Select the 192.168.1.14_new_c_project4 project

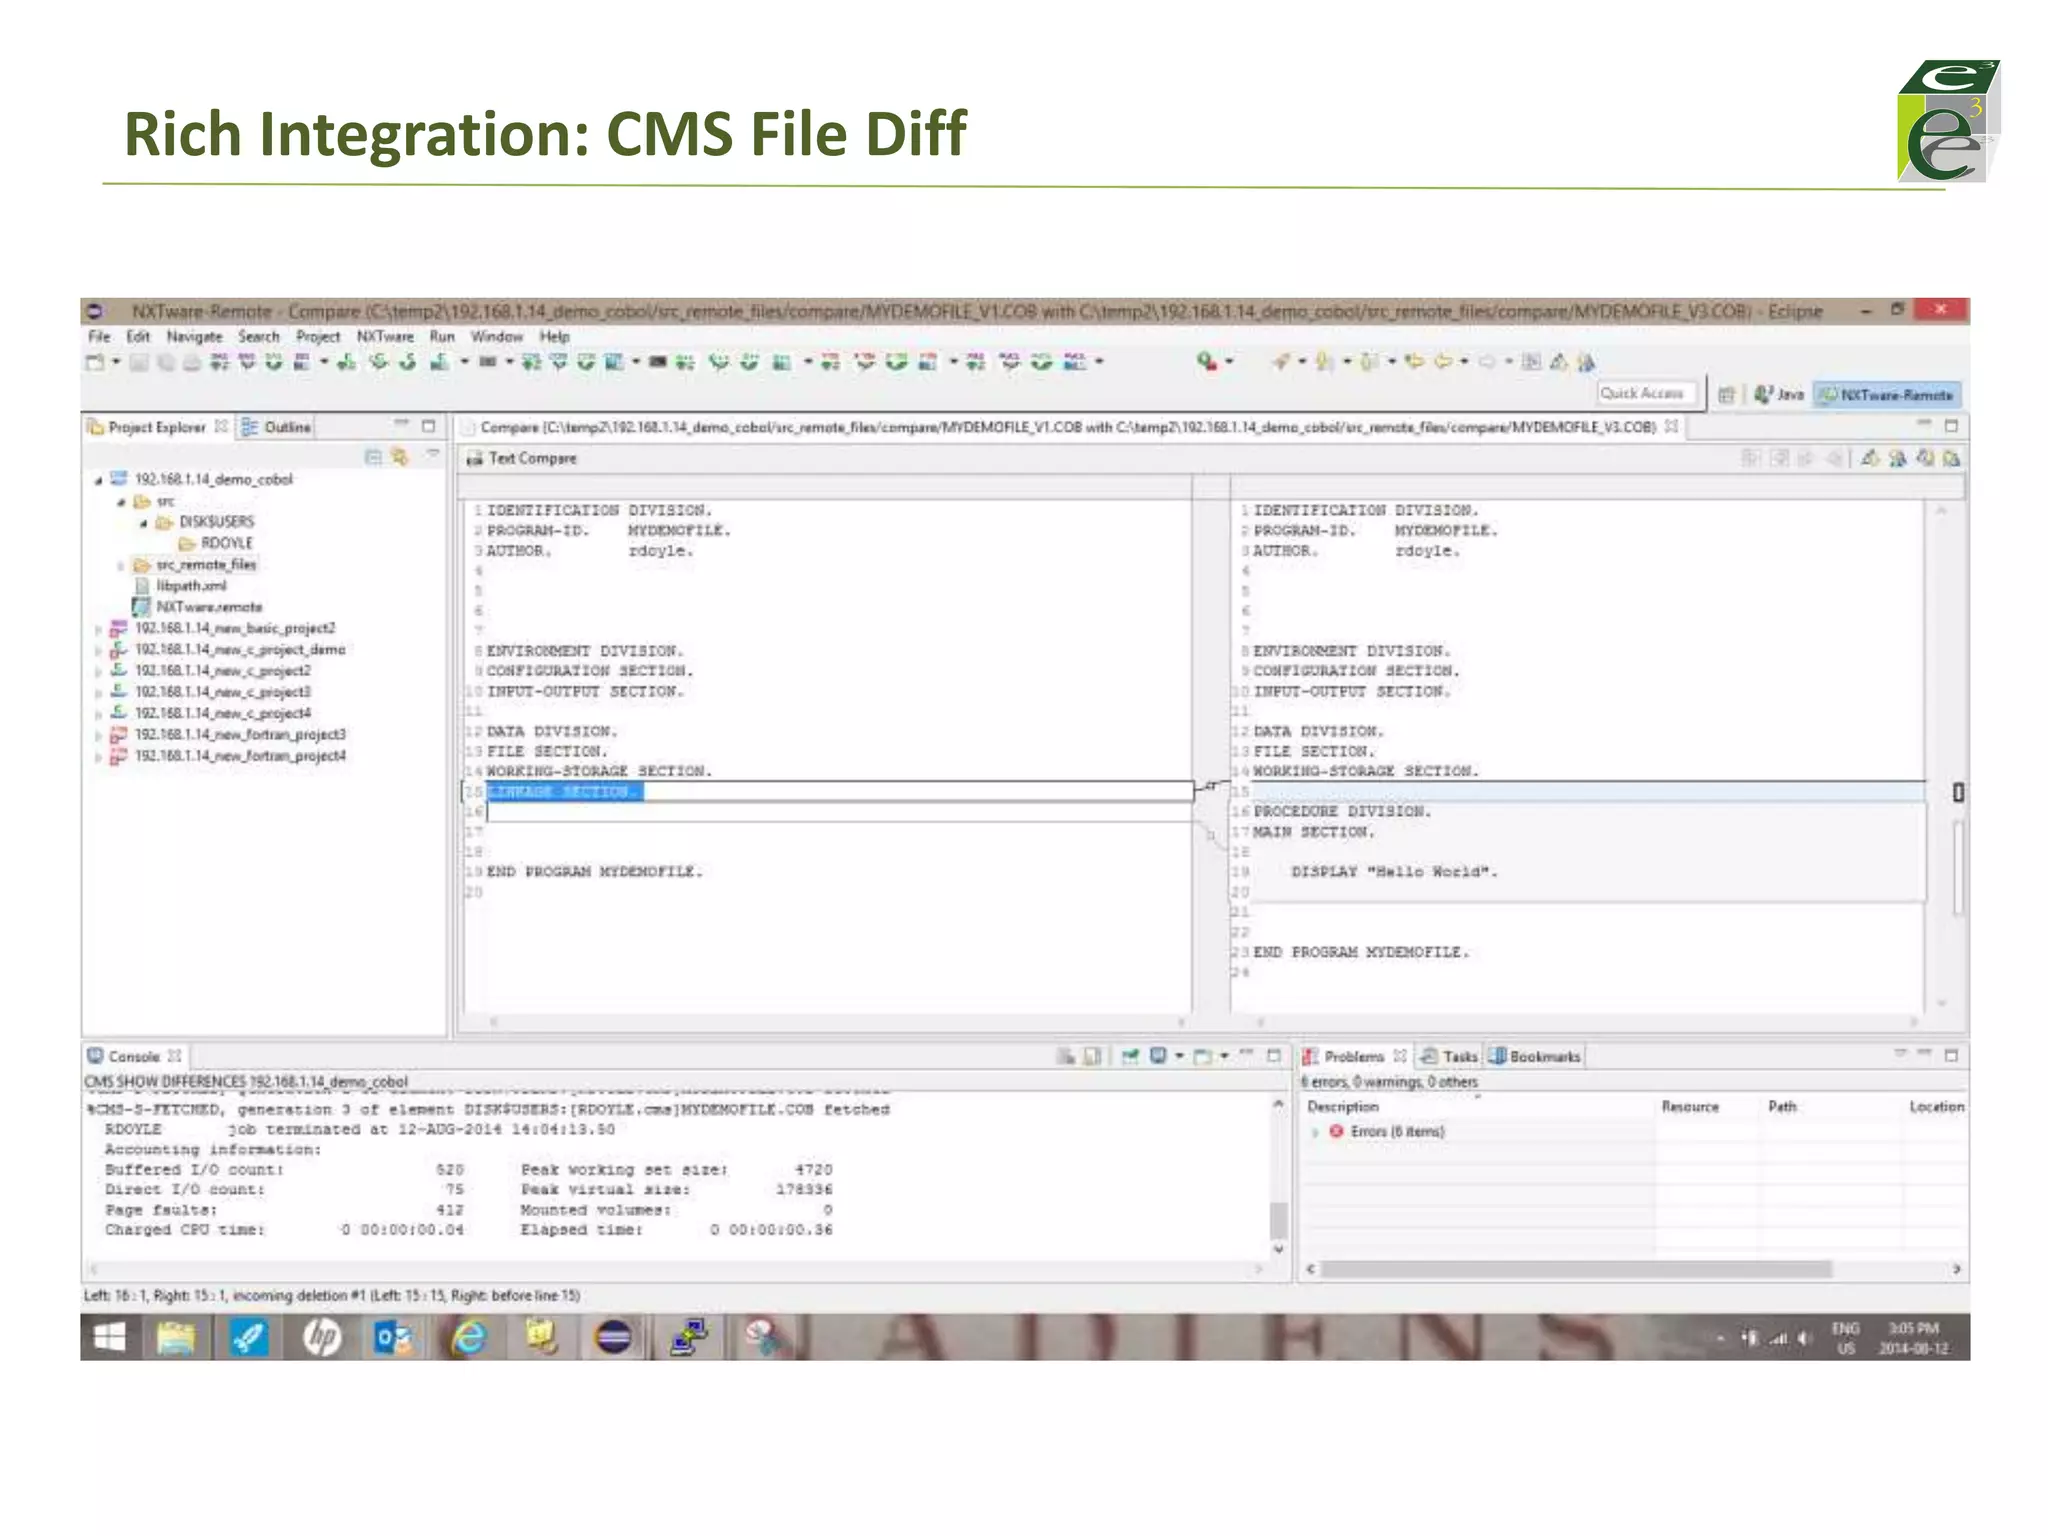(x=211, y=713)
